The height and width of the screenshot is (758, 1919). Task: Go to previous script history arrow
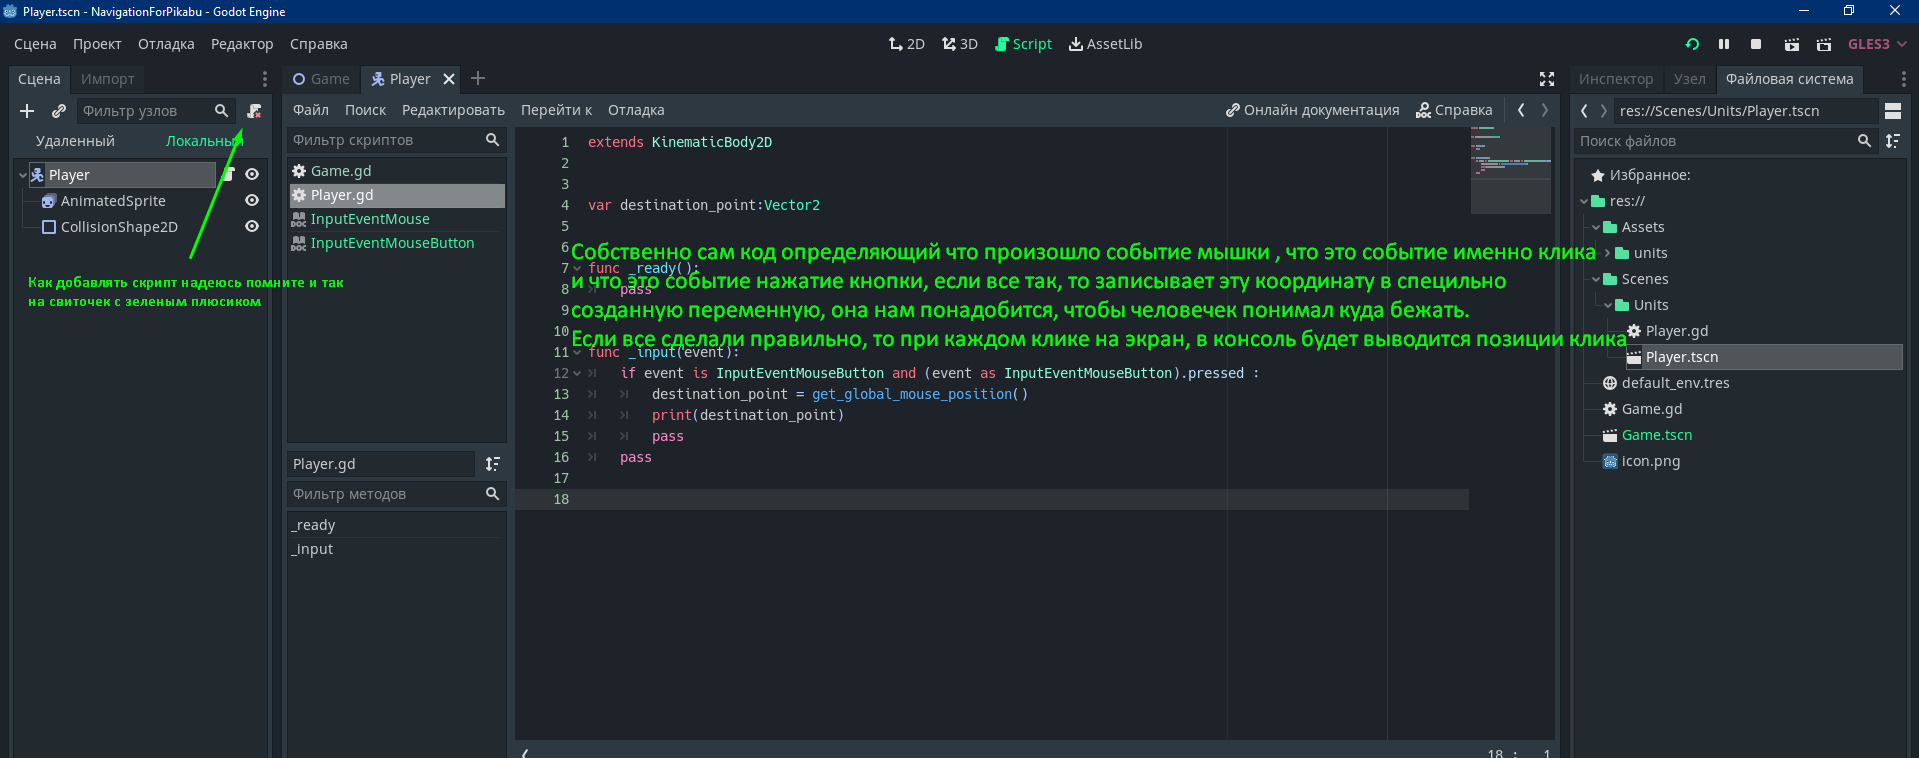(x=1521, y=110)
